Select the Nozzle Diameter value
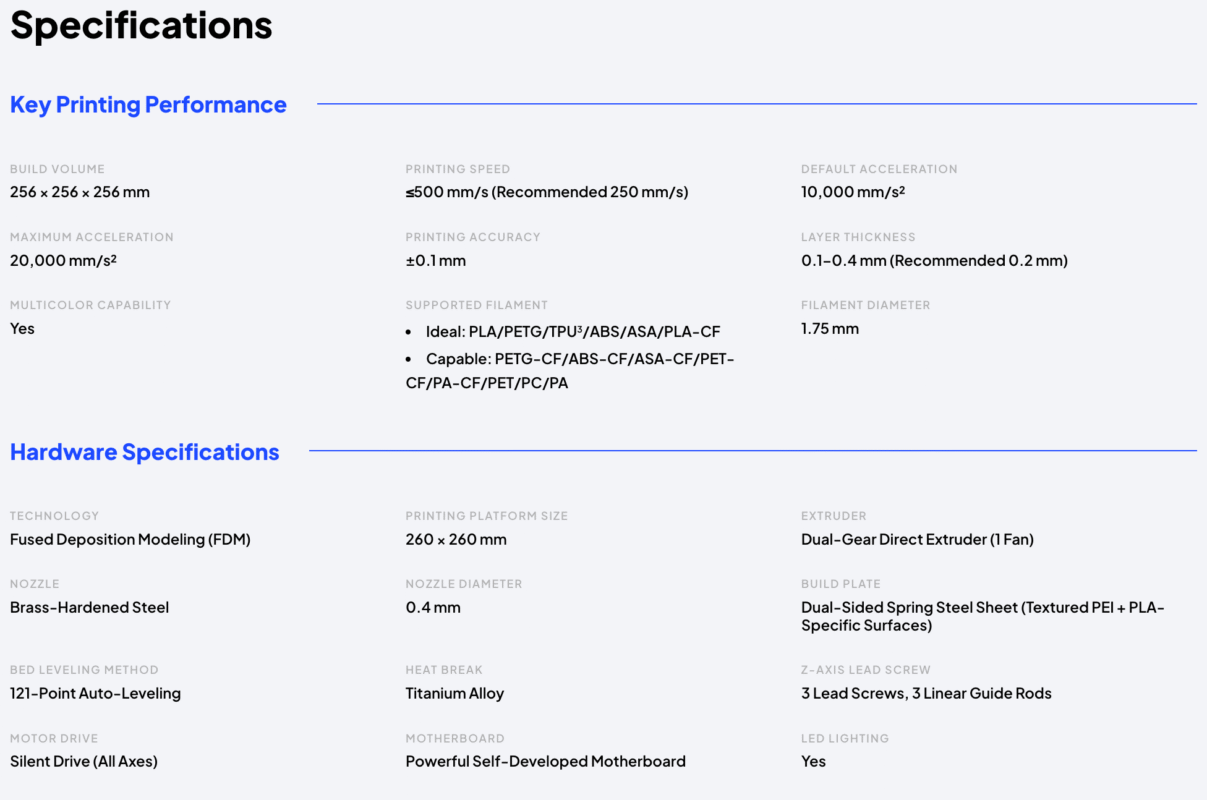This screenshot has width=1207, height=800. tap(433, 607)
